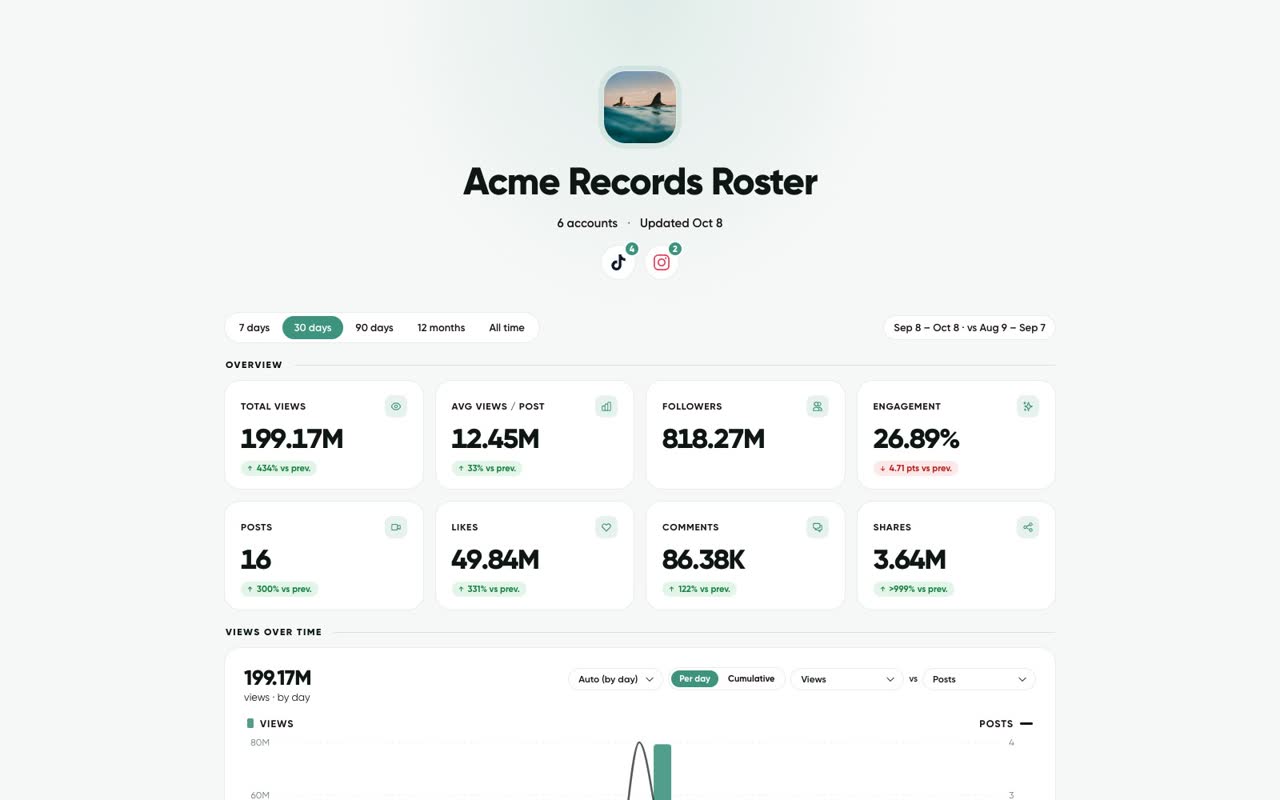Viewport: 1280px width, 800px height.
Task: Click the 3.64M Shares value
Action: click(909, 560)
